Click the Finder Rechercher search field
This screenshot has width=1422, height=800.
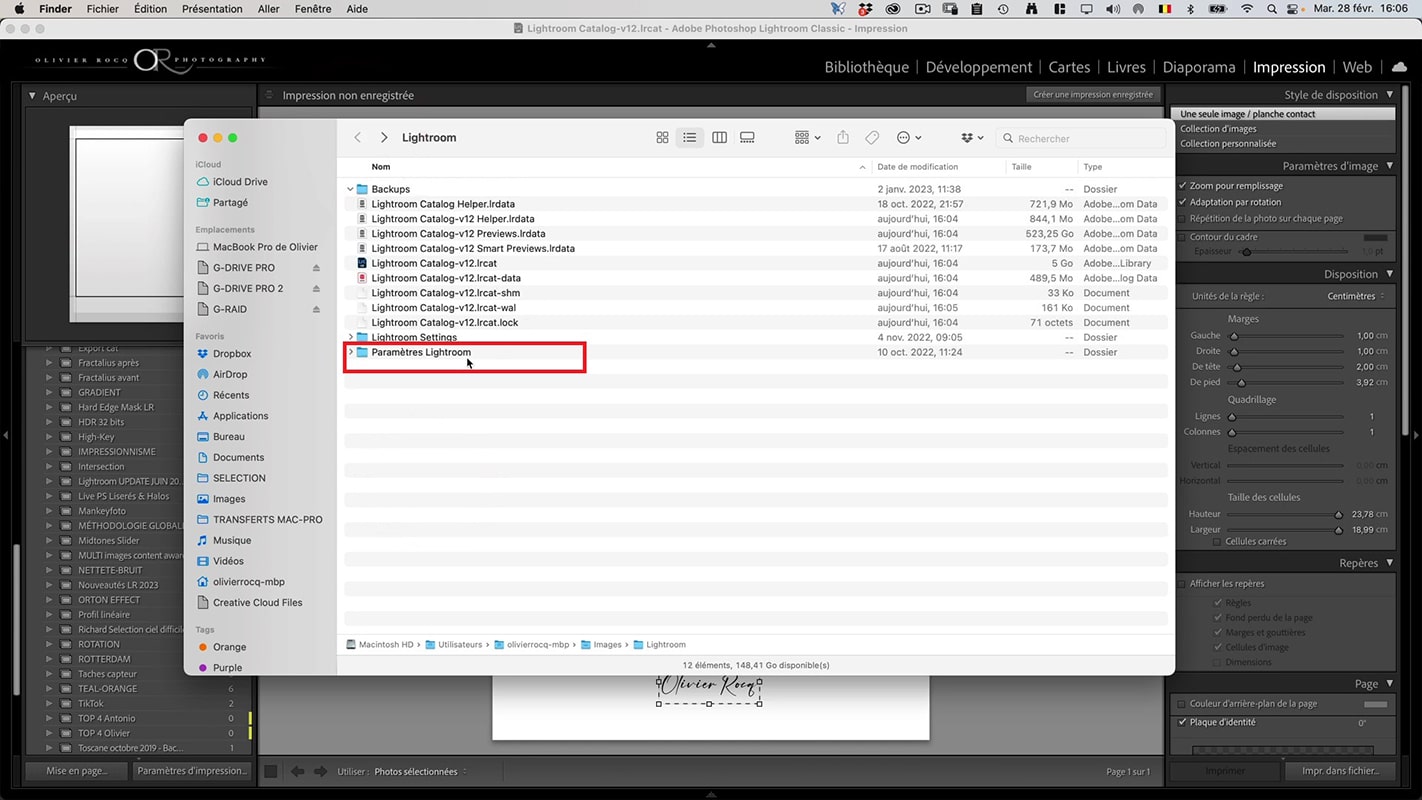click(1081, 138)
